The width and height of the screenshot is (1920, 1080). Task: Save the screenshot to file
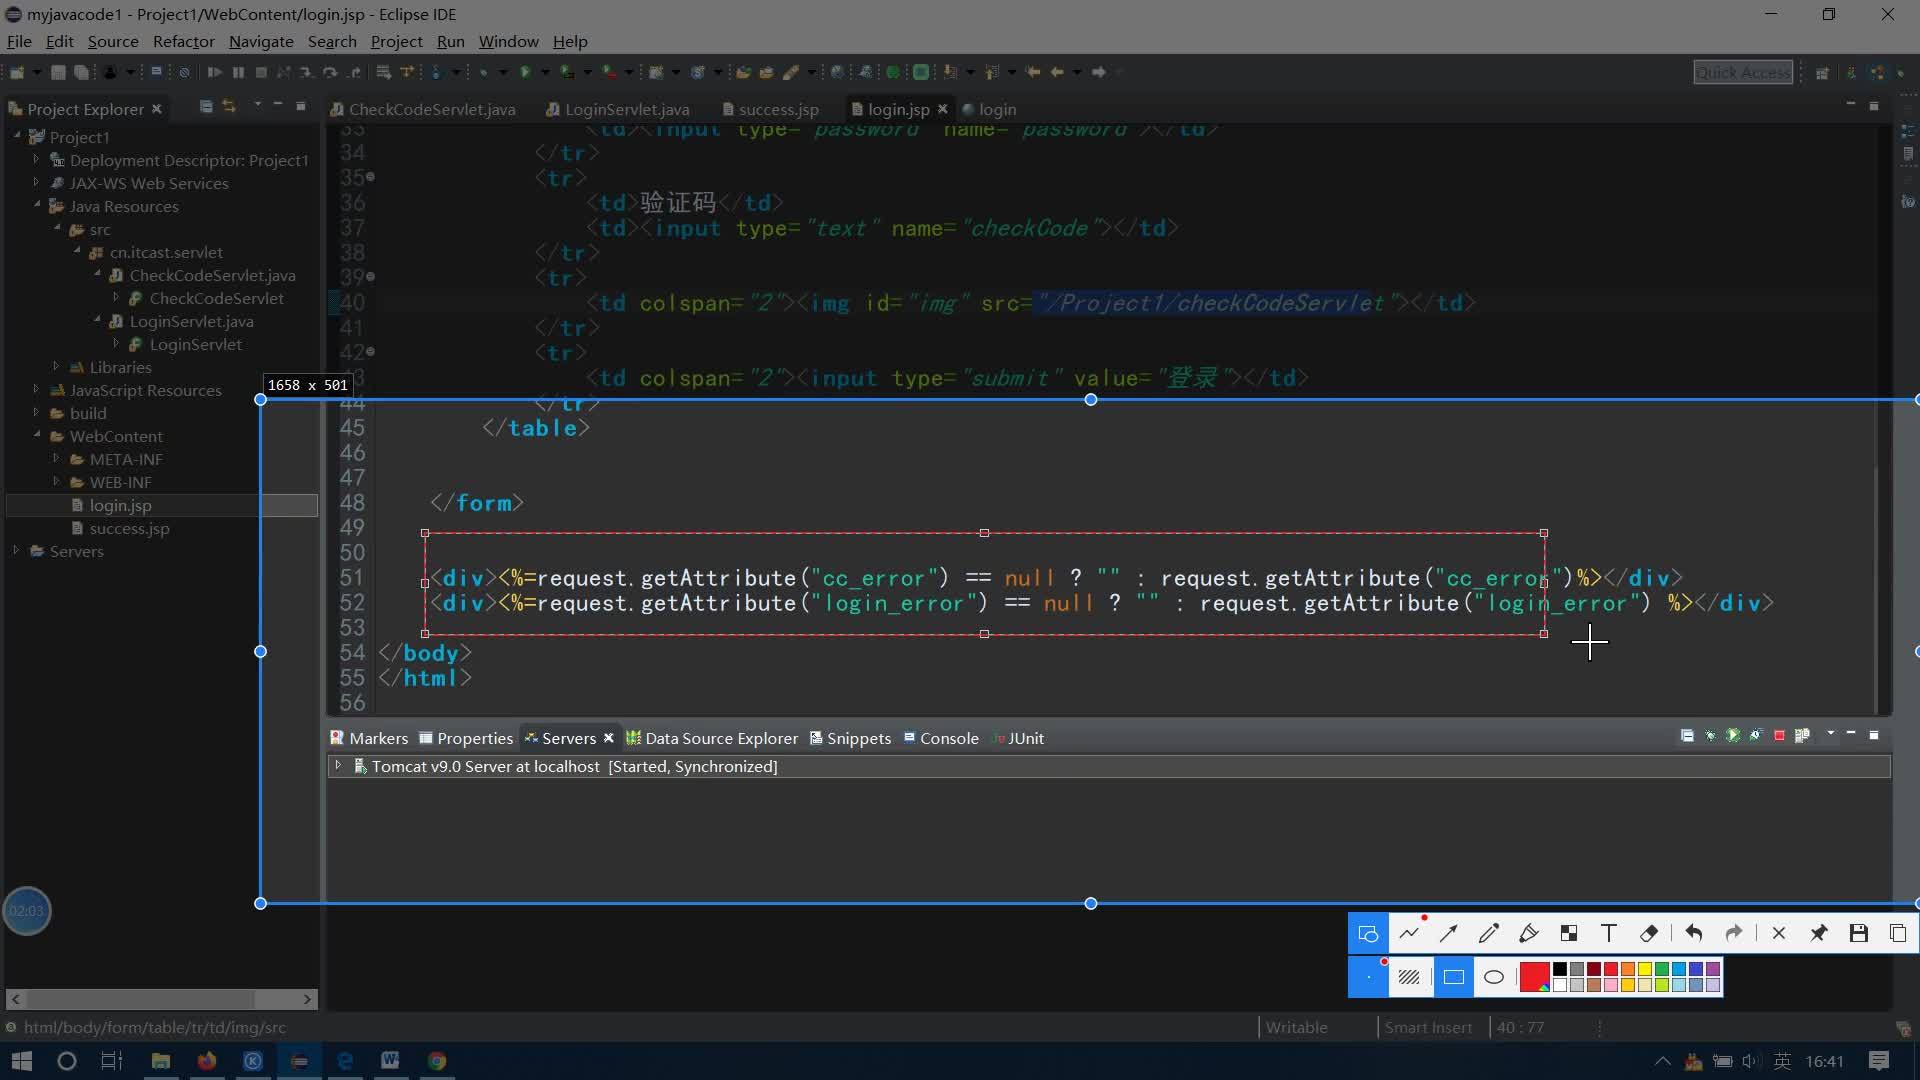(1859, 934)
